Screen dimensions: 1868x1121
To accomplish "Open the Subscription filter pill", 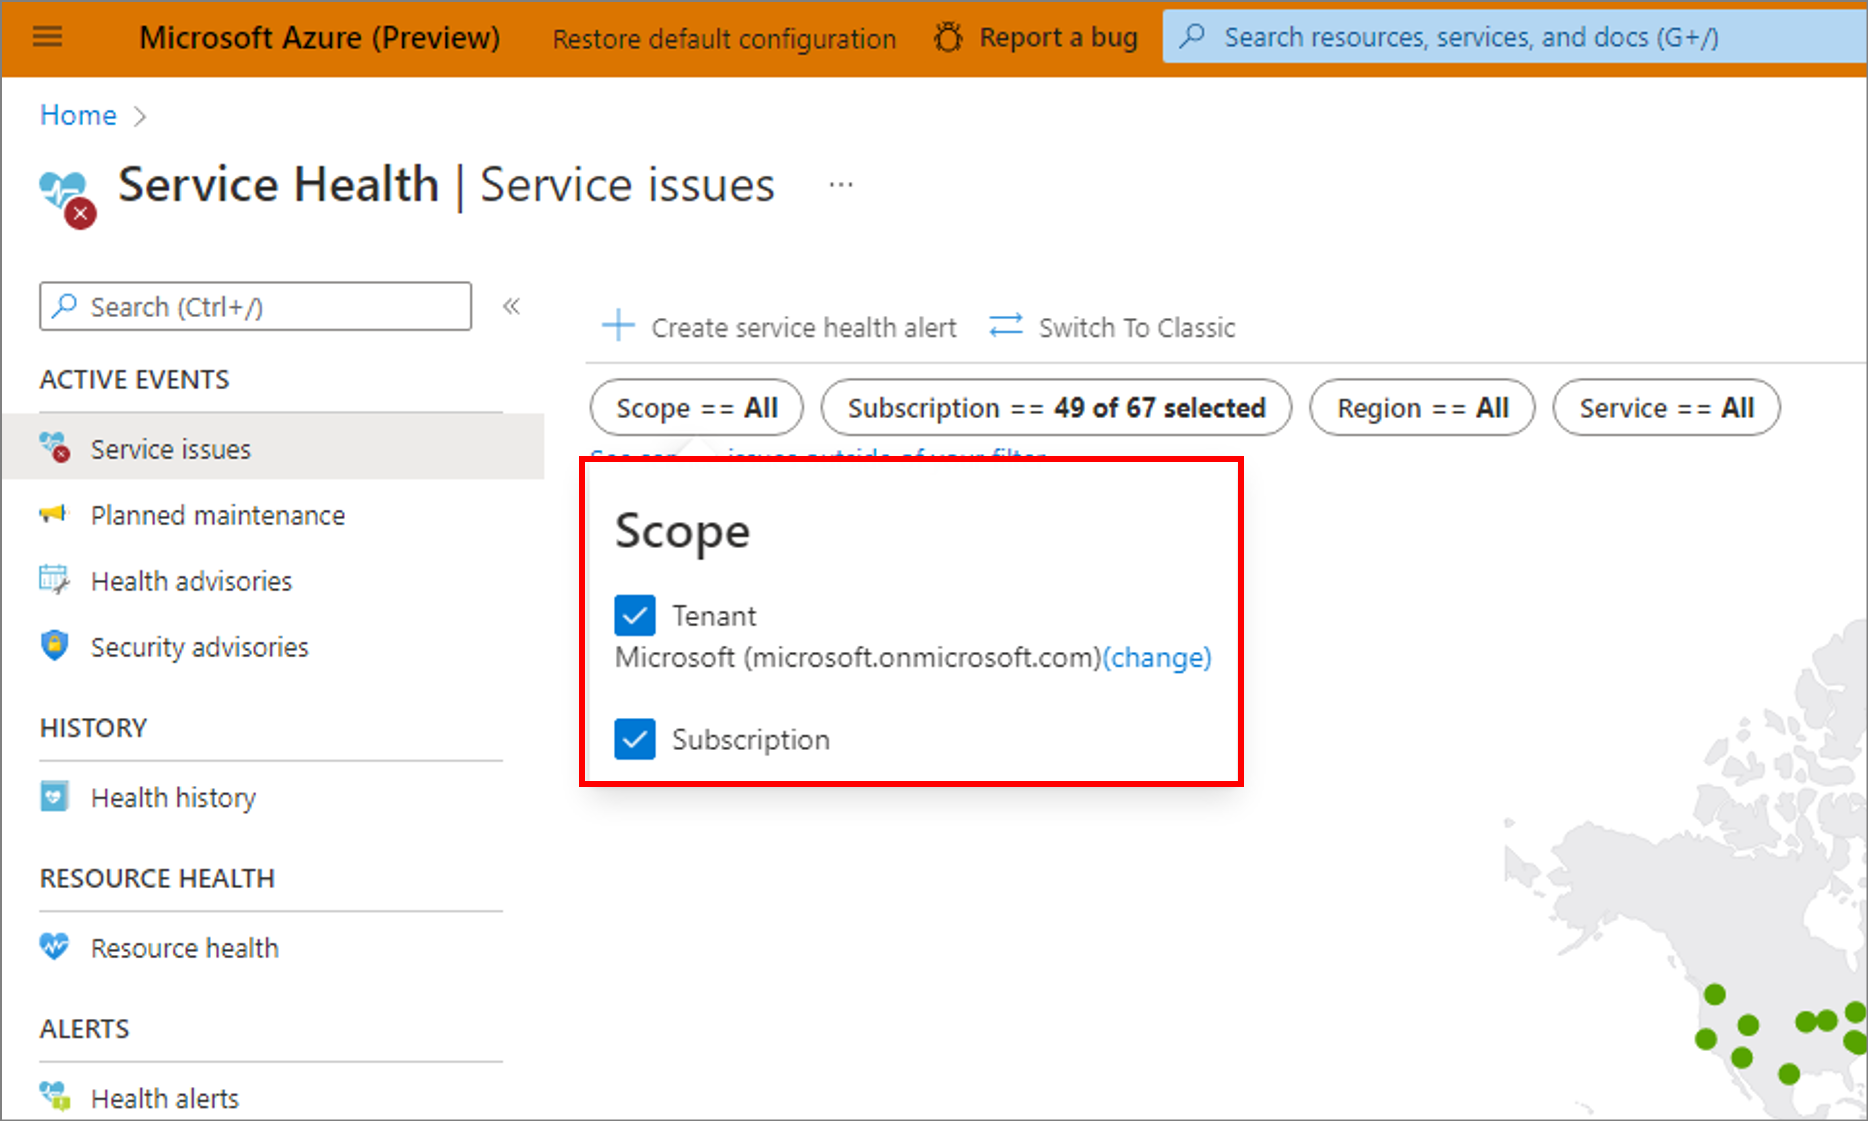I will tap(1056, 408).
